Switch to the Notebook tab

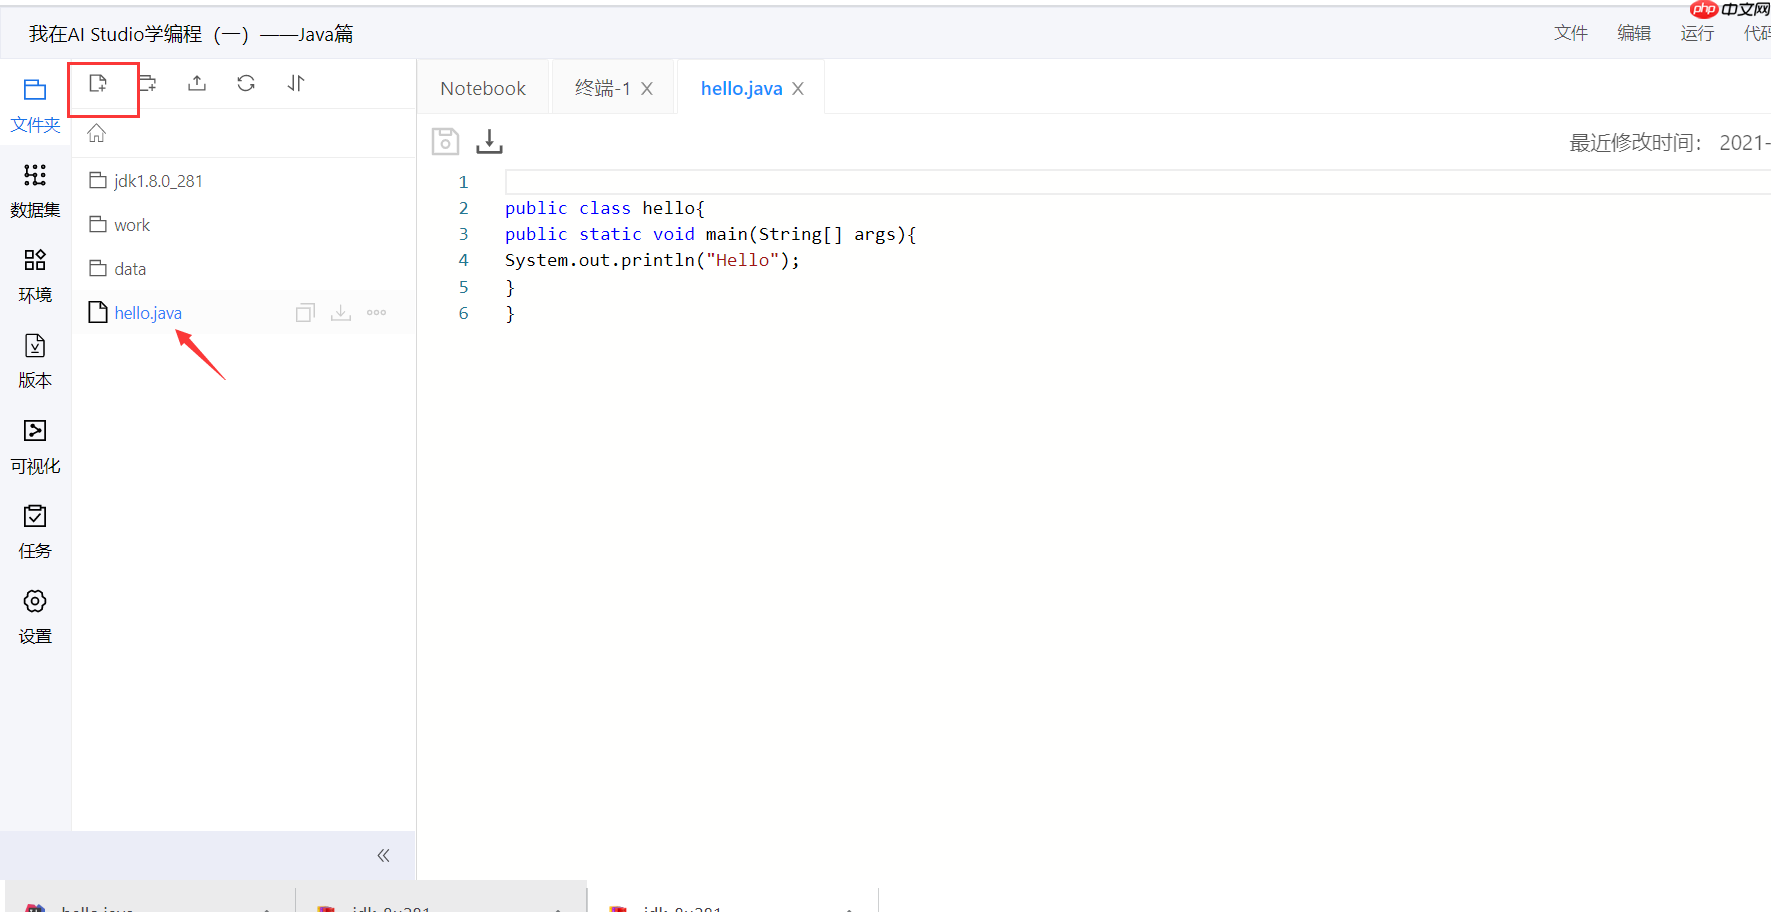483,88
